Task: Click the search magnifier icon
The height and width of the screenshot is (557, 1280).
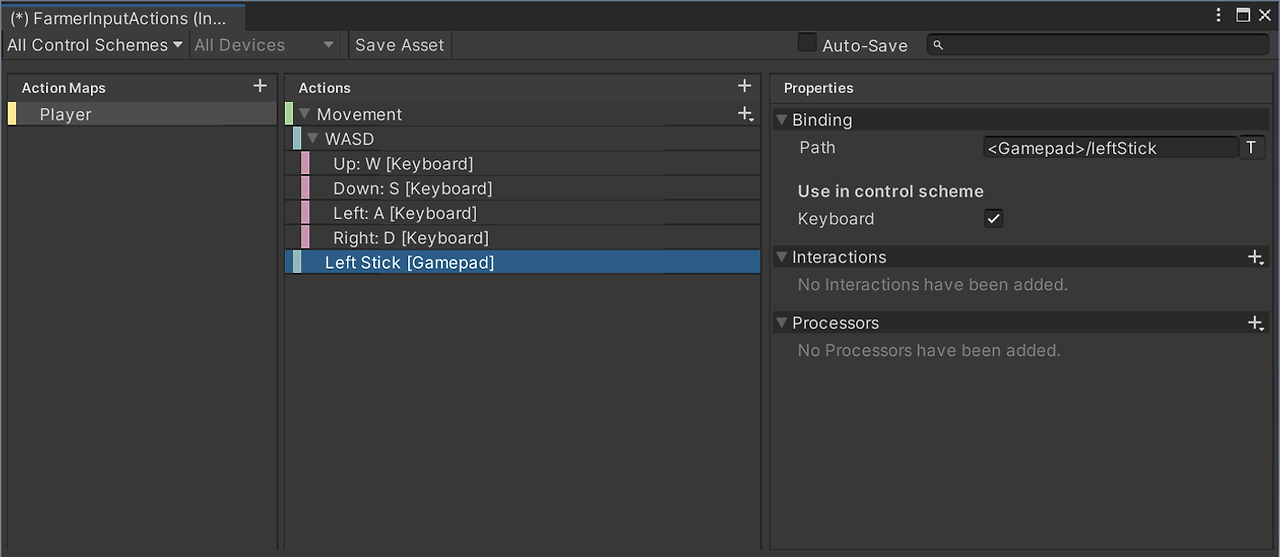Action: click(940, 45)
